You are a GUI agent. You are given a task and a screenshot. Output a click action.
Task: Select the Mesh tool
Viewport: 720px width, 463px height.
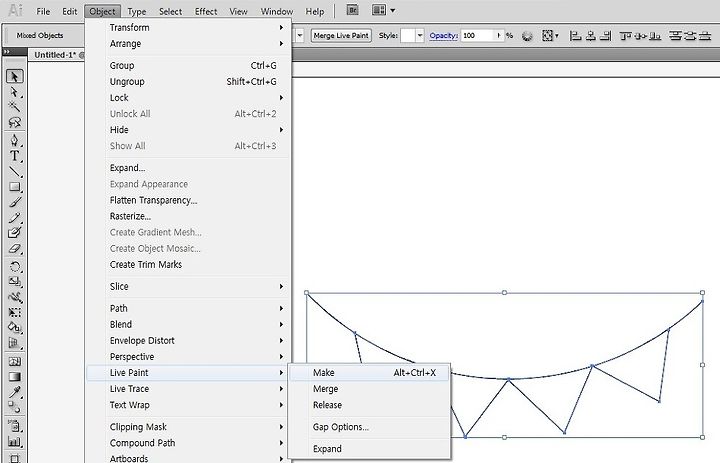15,361
